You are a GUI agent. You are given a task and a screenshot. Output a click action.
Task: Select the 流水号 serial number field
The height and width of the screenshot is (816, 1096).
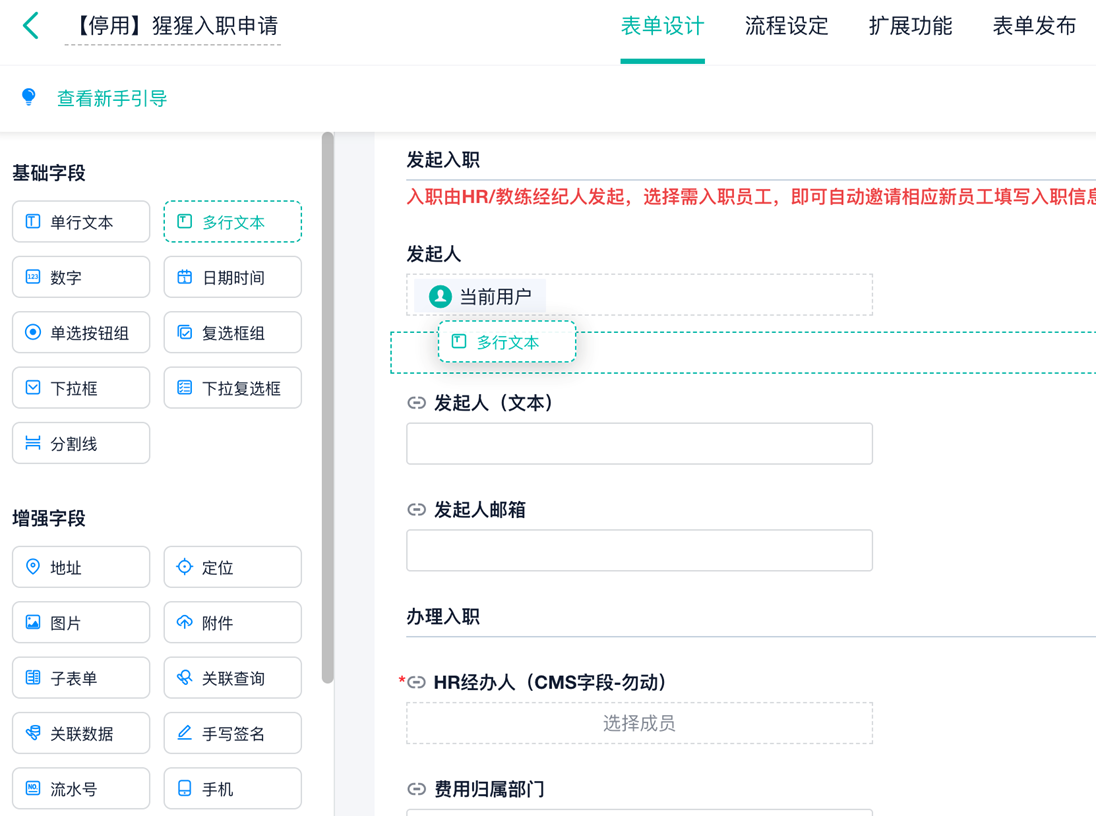81,788
